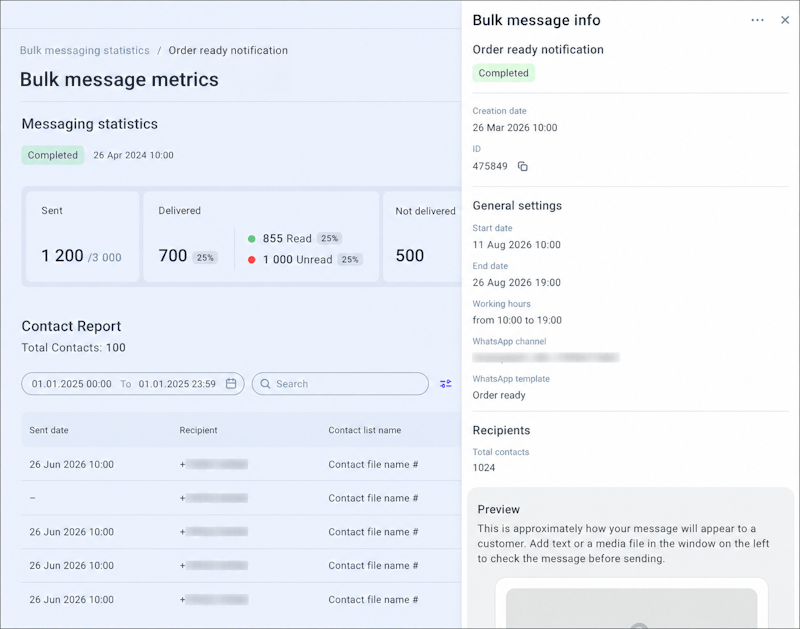
Task: Click the Completed badge under Messaging statistics
Action: tap(53, 155)
